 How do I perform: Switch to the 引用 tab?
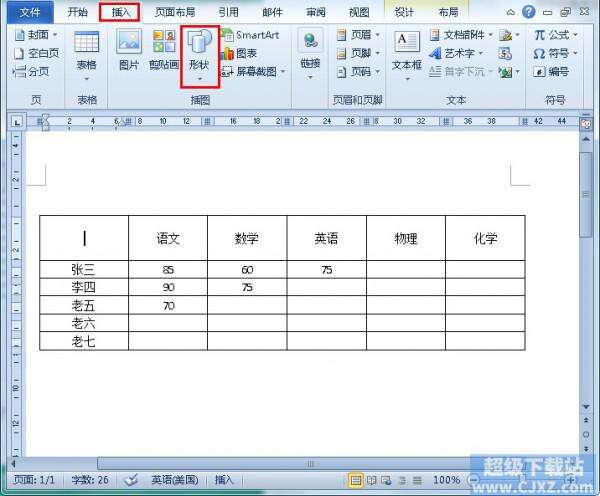(x=228, y=12)
